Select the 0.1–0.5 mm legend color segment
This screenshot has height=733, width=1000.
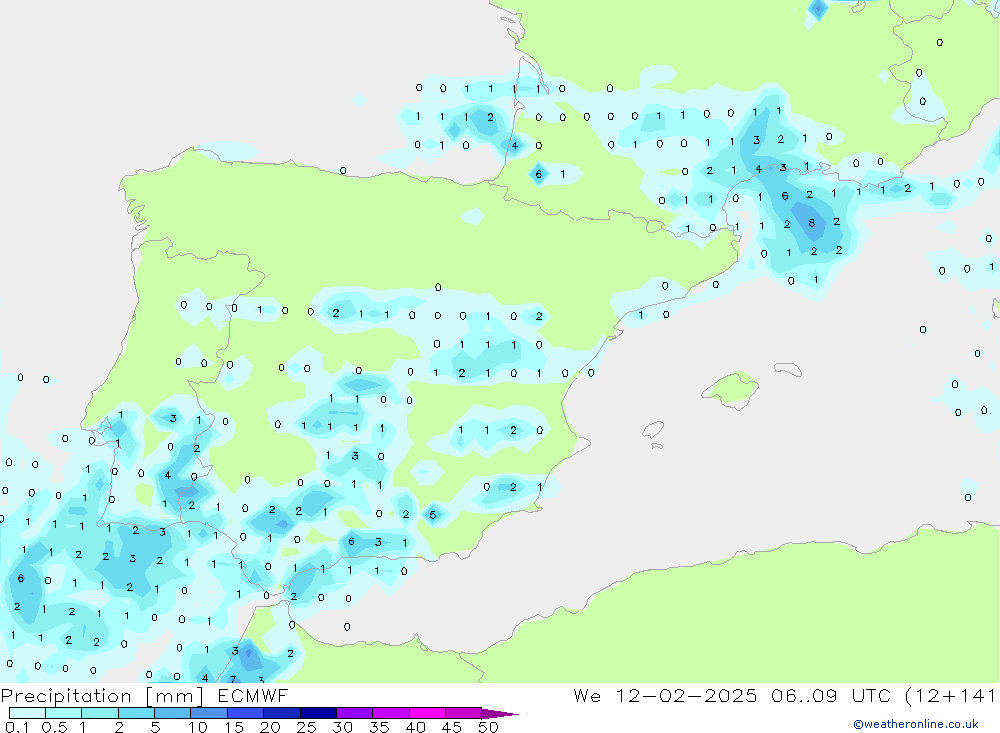27,713
